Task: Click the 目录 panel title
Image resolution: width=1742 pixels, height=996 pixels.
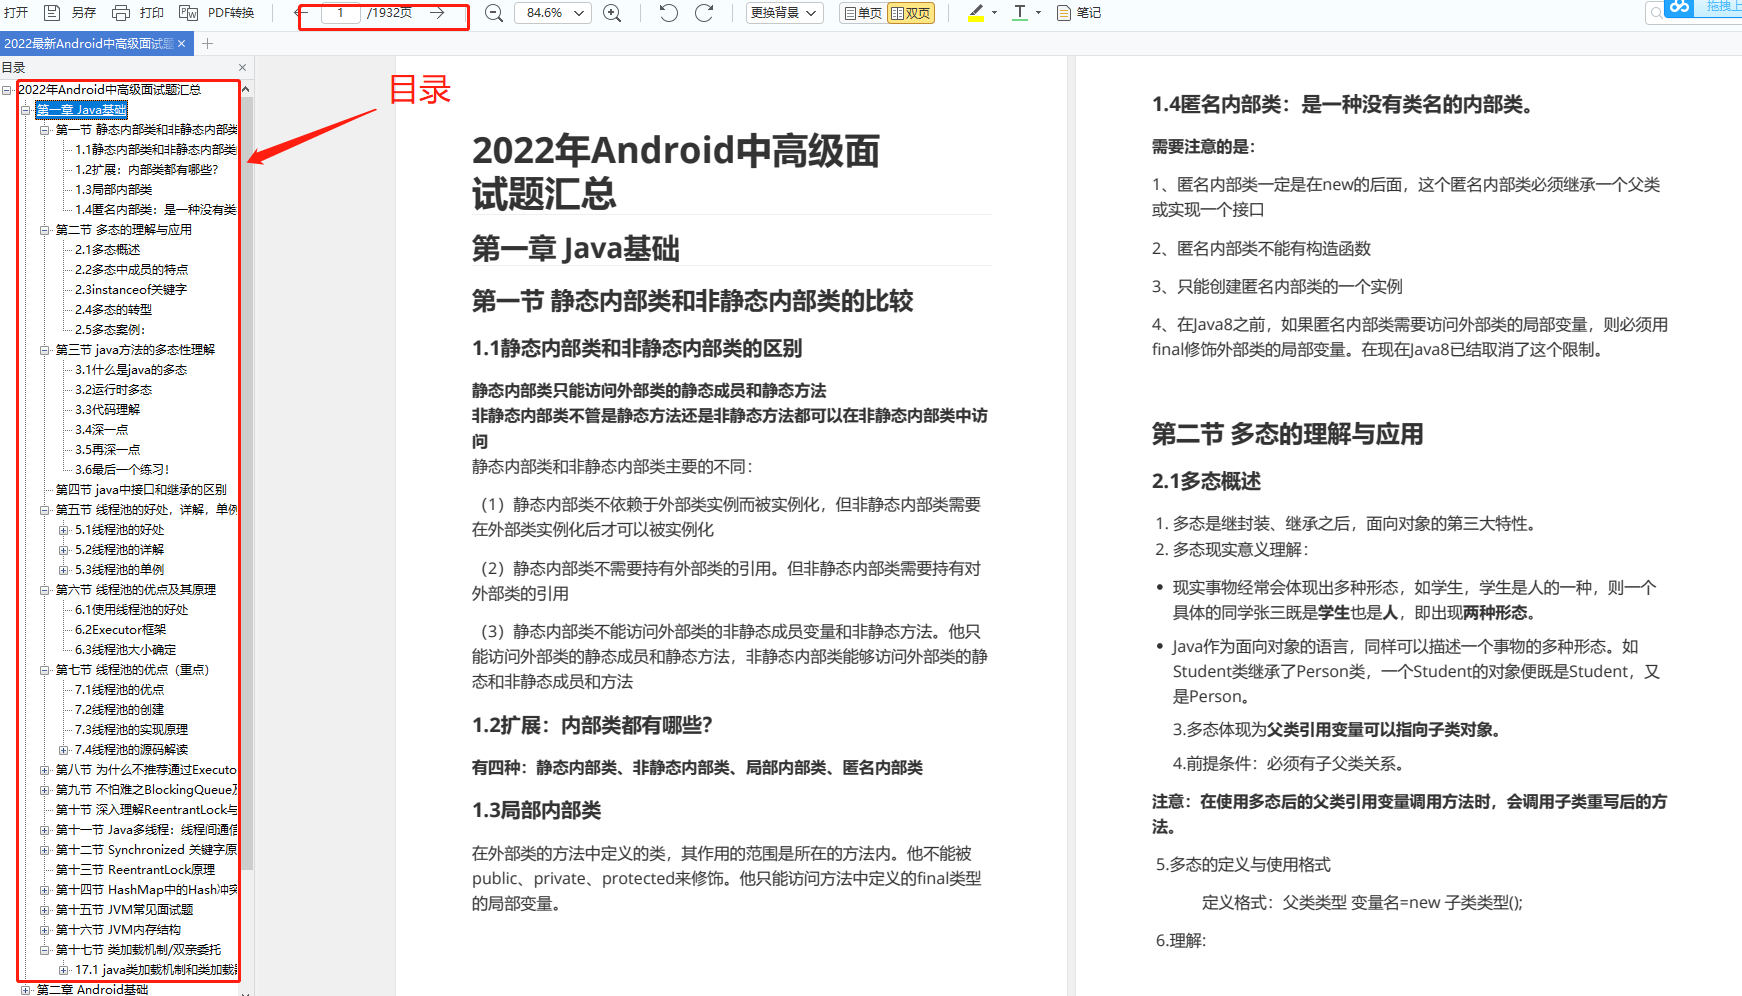Action: point(13,68)
